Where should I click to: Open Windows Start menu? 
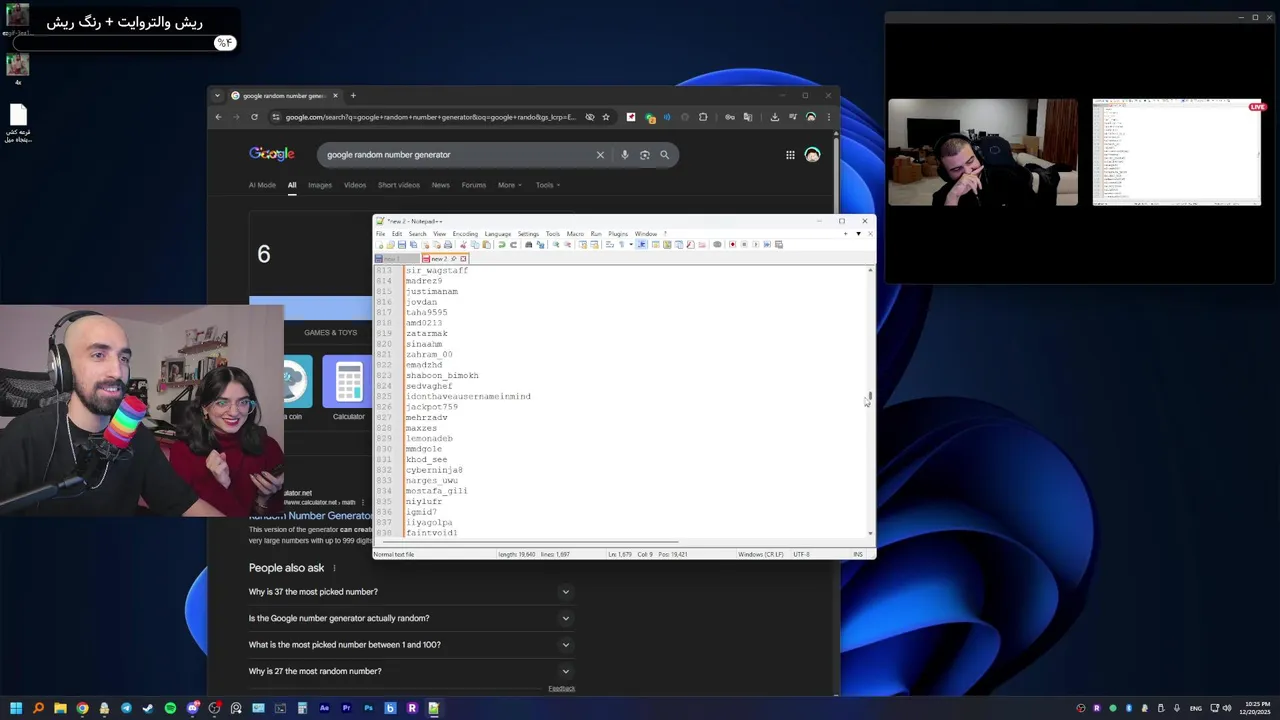pyautogui.click(x=16, y=708)
